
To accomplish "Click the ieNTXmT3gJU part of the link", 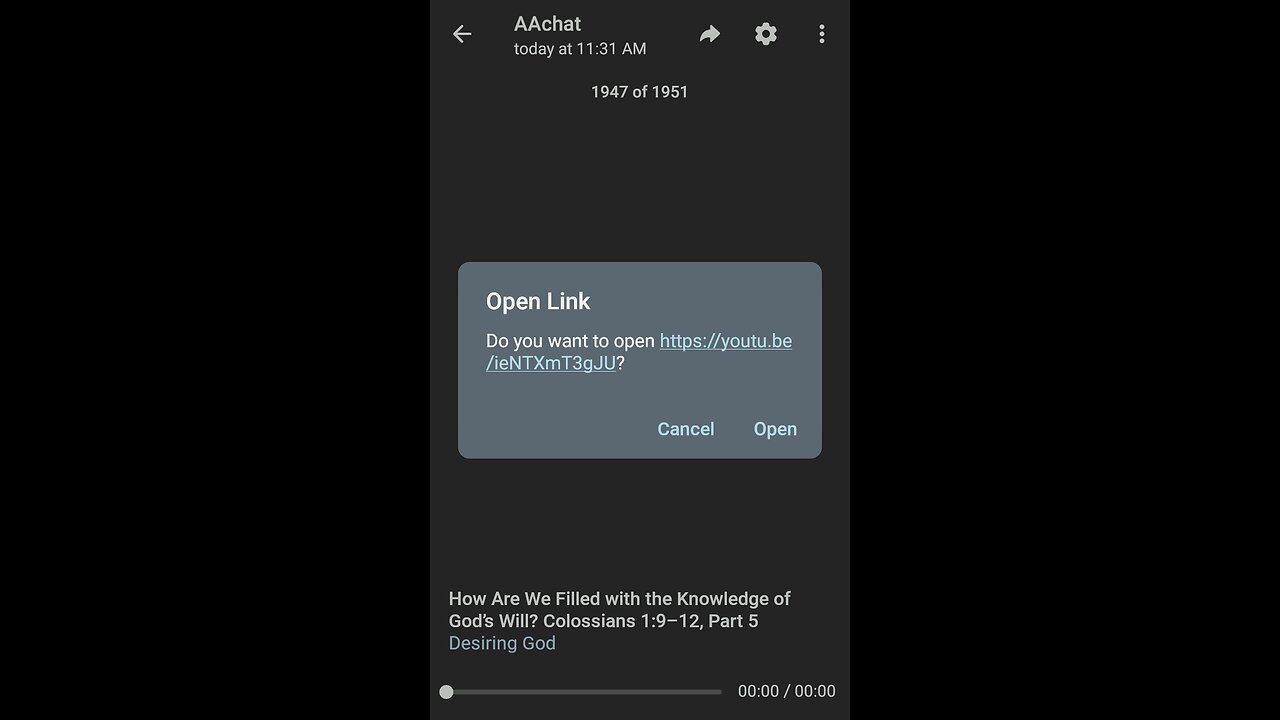I will click(551, 363).
